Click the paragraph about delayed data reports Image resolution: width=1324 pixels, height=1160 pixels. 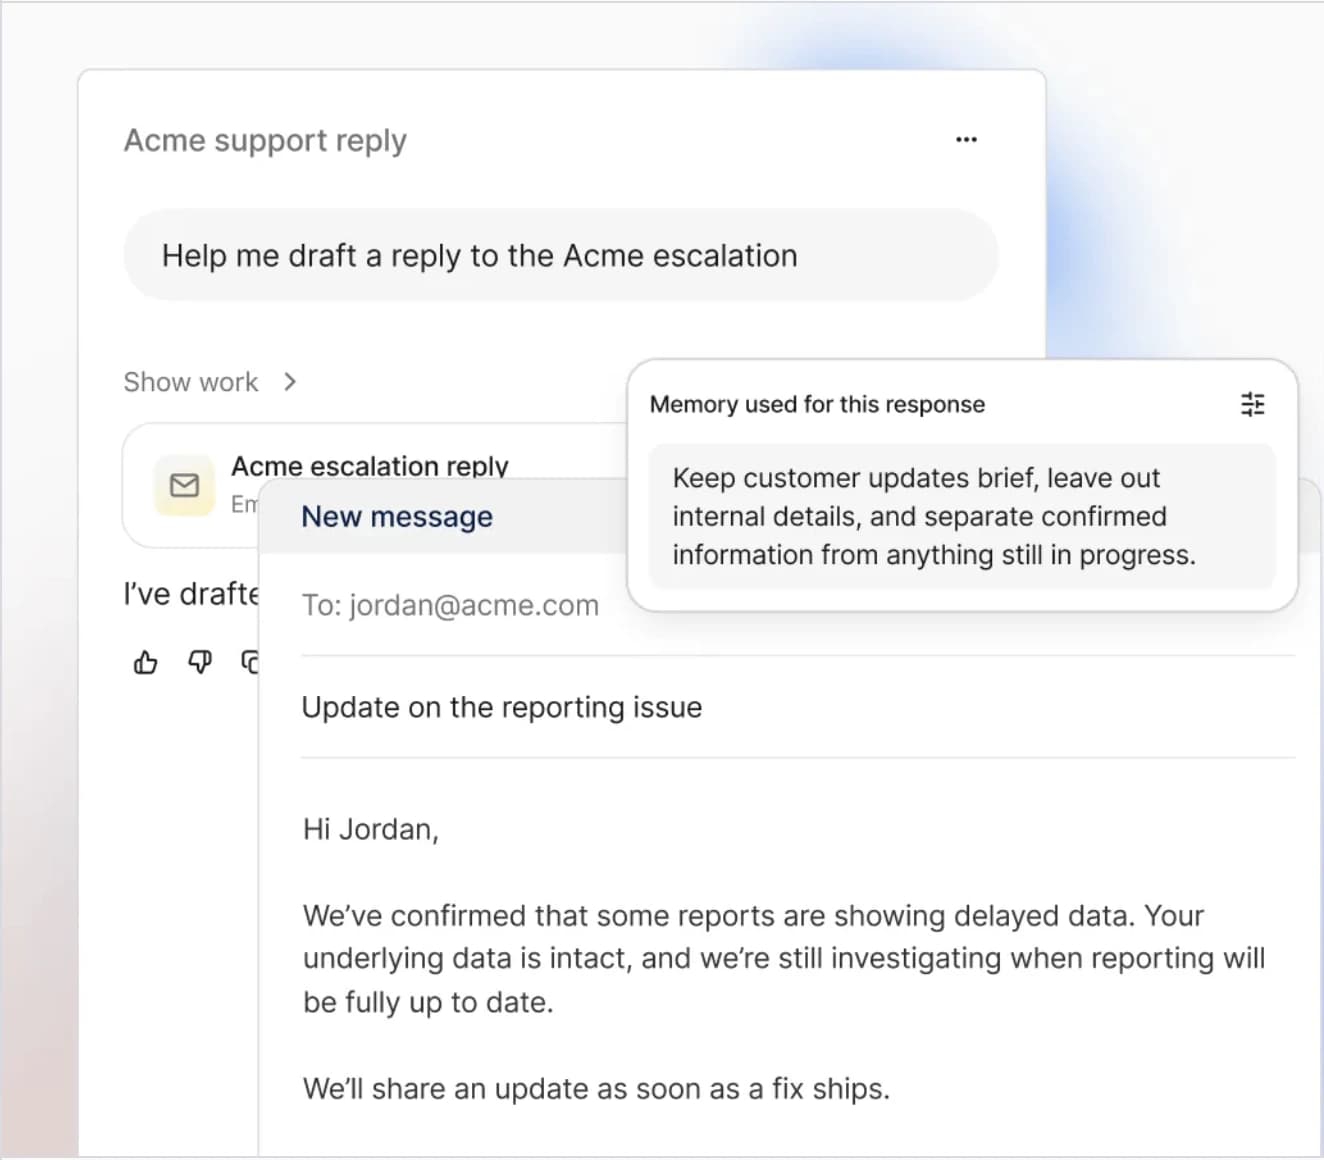coord(784,958)
